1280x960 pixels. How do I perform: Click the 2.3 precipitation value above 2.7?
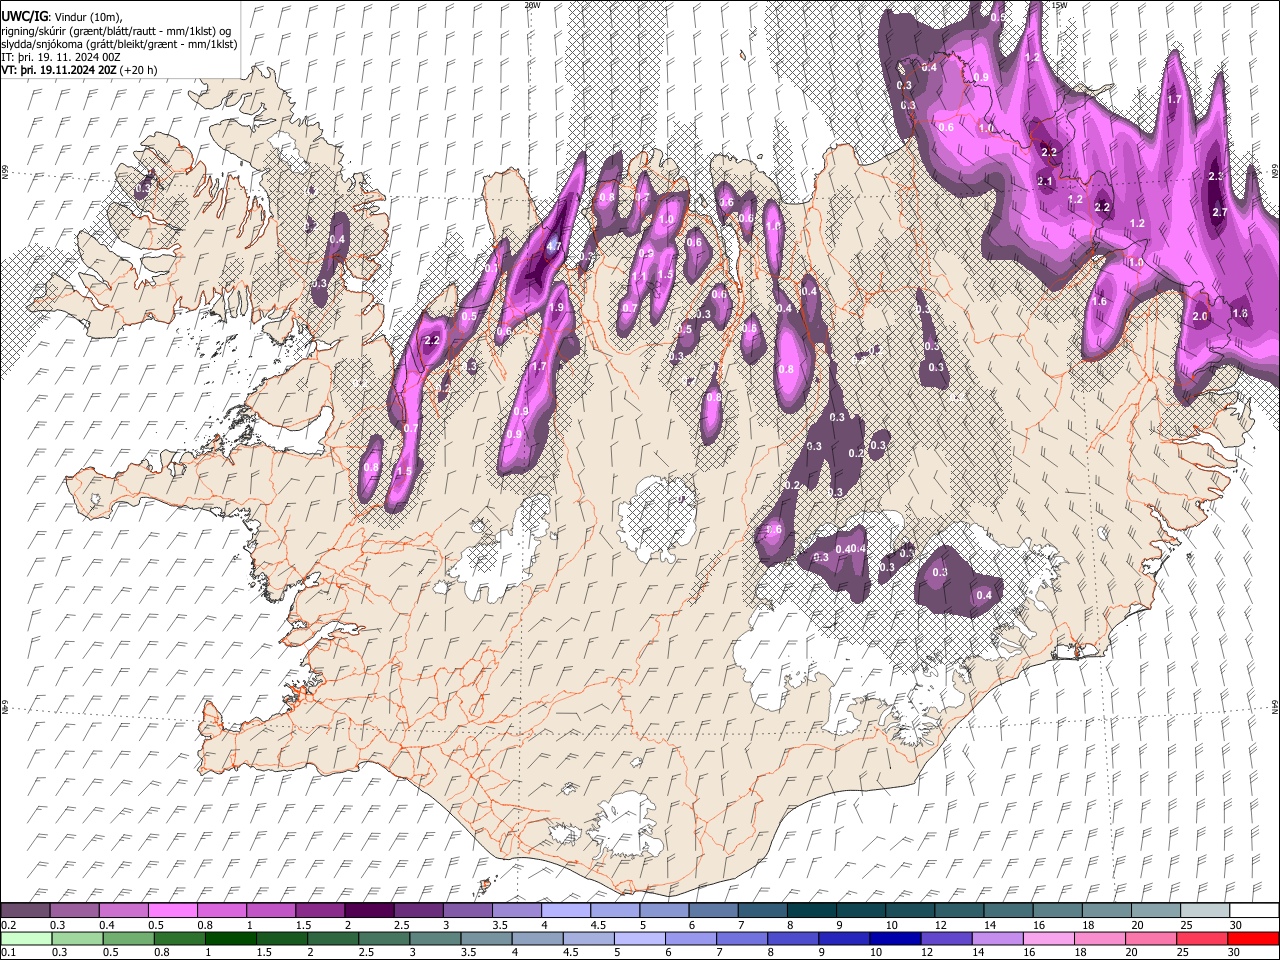(x=1216, y=176)
